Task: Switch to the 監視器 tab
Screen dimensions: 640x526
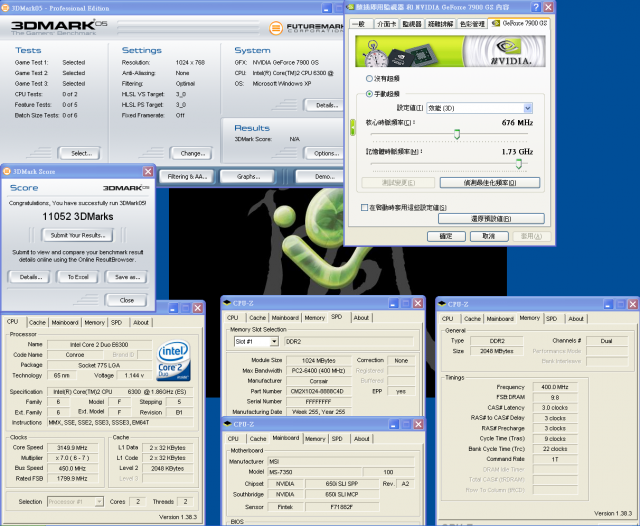Action: coord(412,24)
